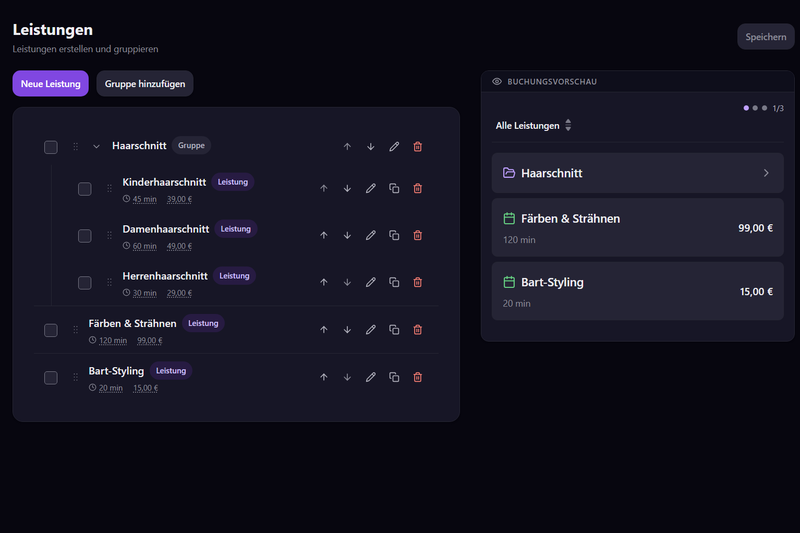Mark the Herrenhaarschnitt checkbox
The height and width of the screenshot is (533, 800).
pyautogui.click(x=85, y=283)
